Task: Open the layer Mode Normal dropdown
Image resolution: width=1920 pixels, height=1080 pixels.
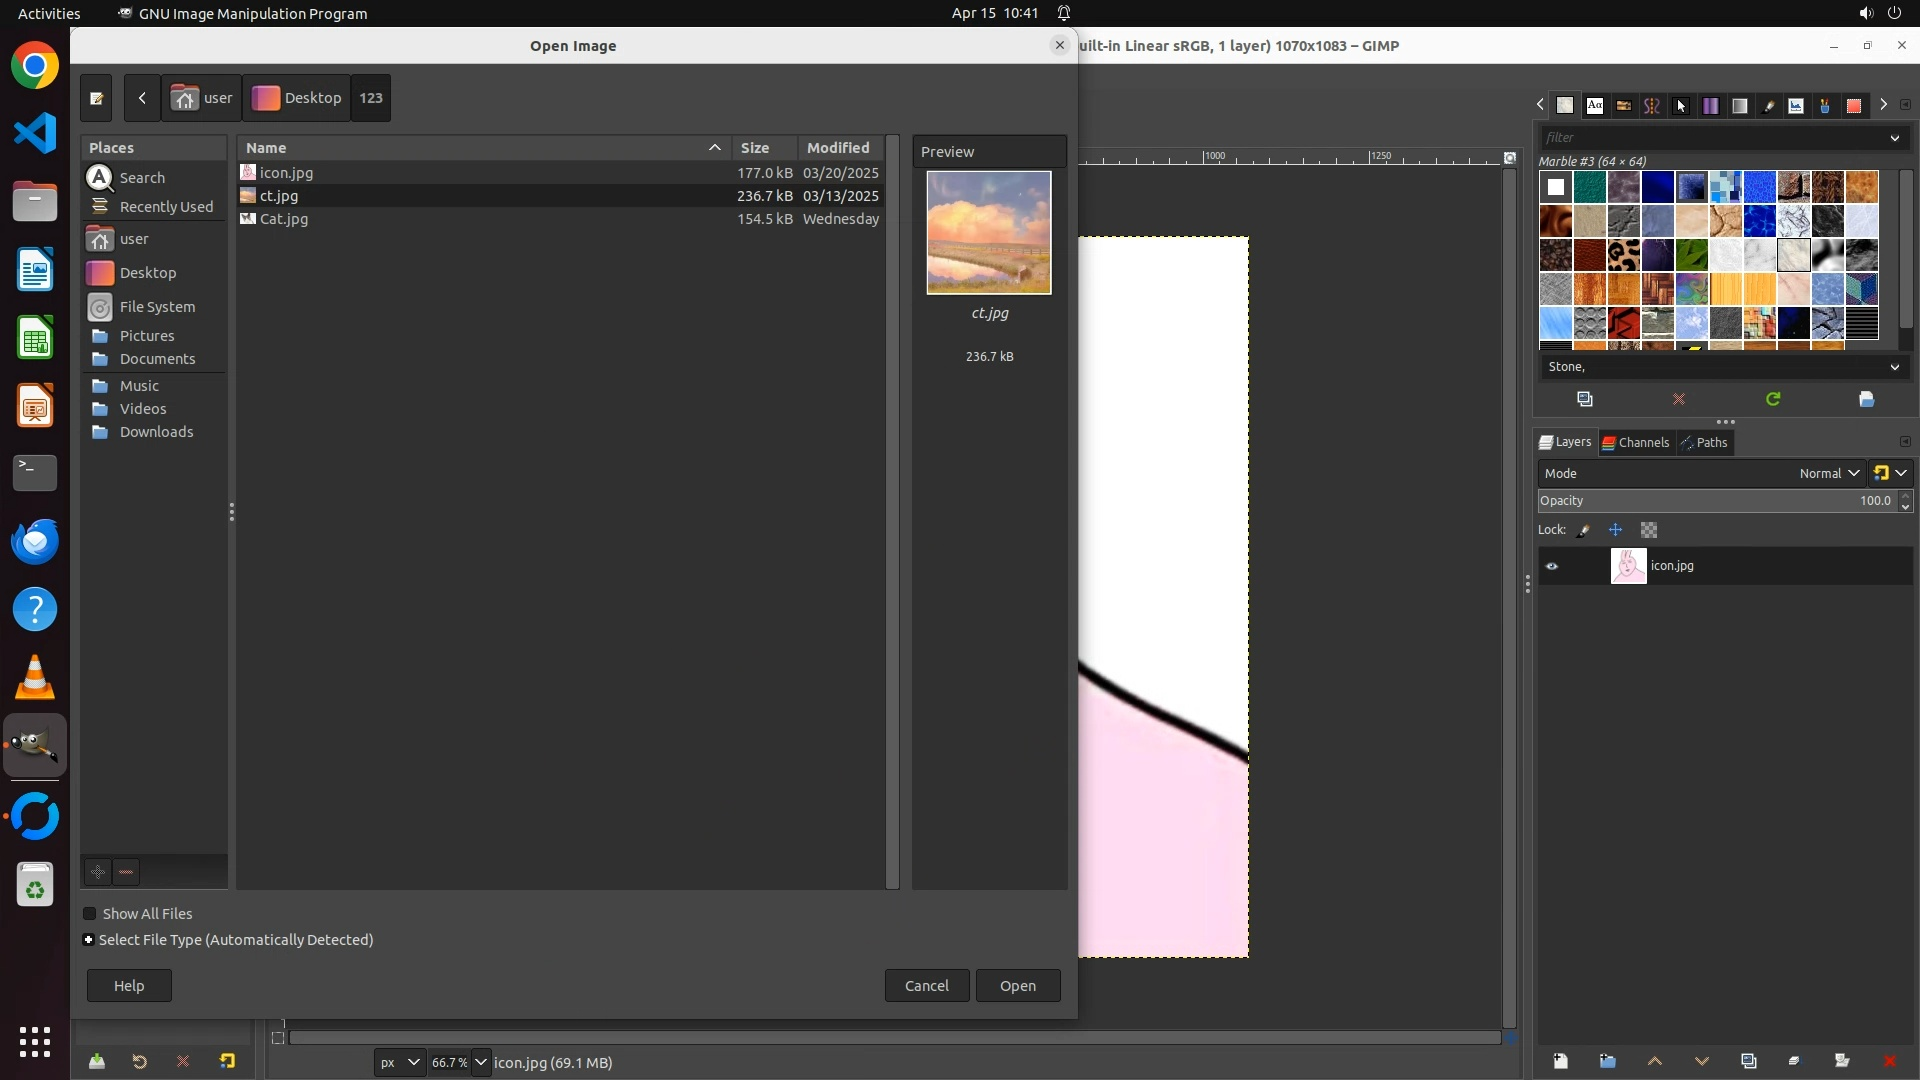Action: [x=1828, y=473]
